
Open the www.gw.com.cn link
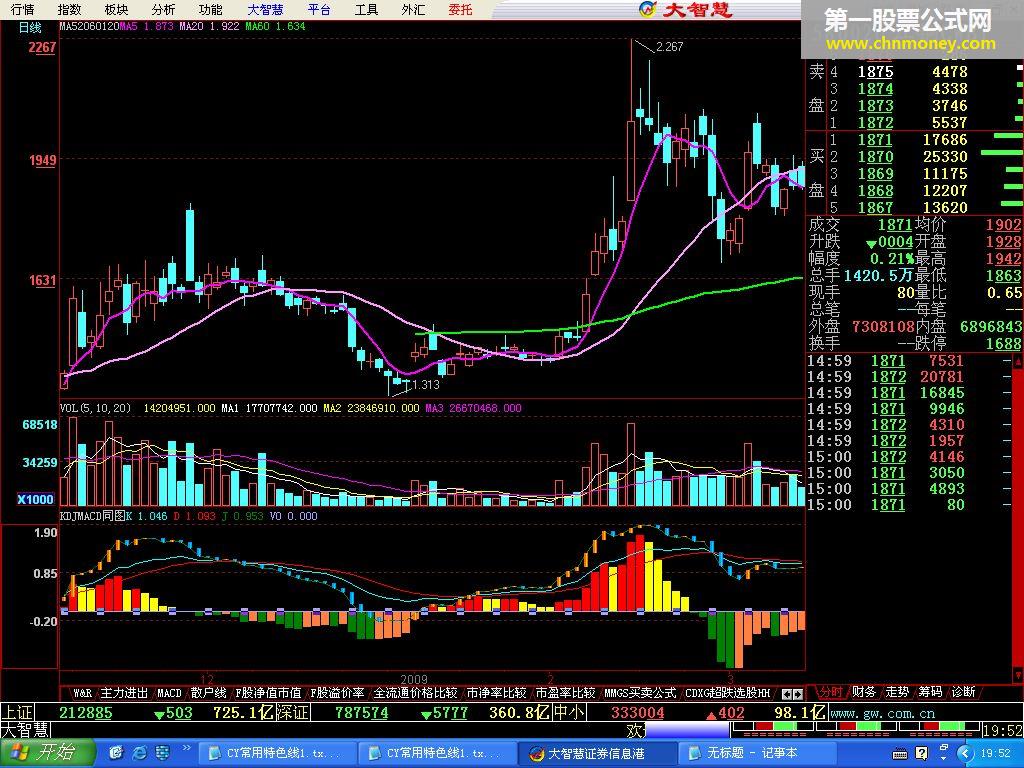[x=882, y=713]
